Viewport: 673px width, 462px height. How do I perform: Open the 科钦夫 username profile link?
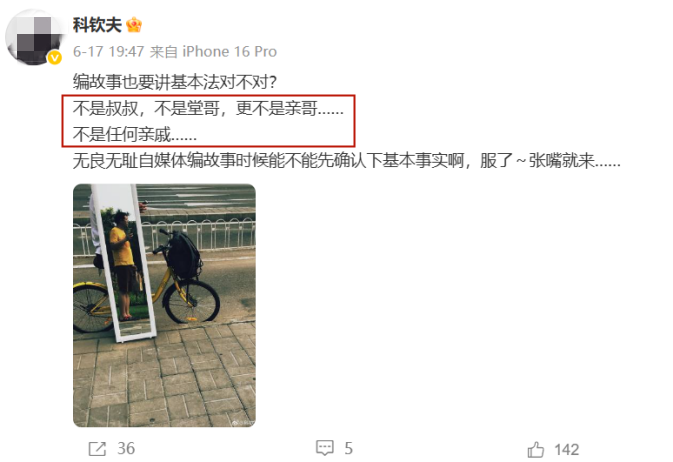click(x=97, y=25)
